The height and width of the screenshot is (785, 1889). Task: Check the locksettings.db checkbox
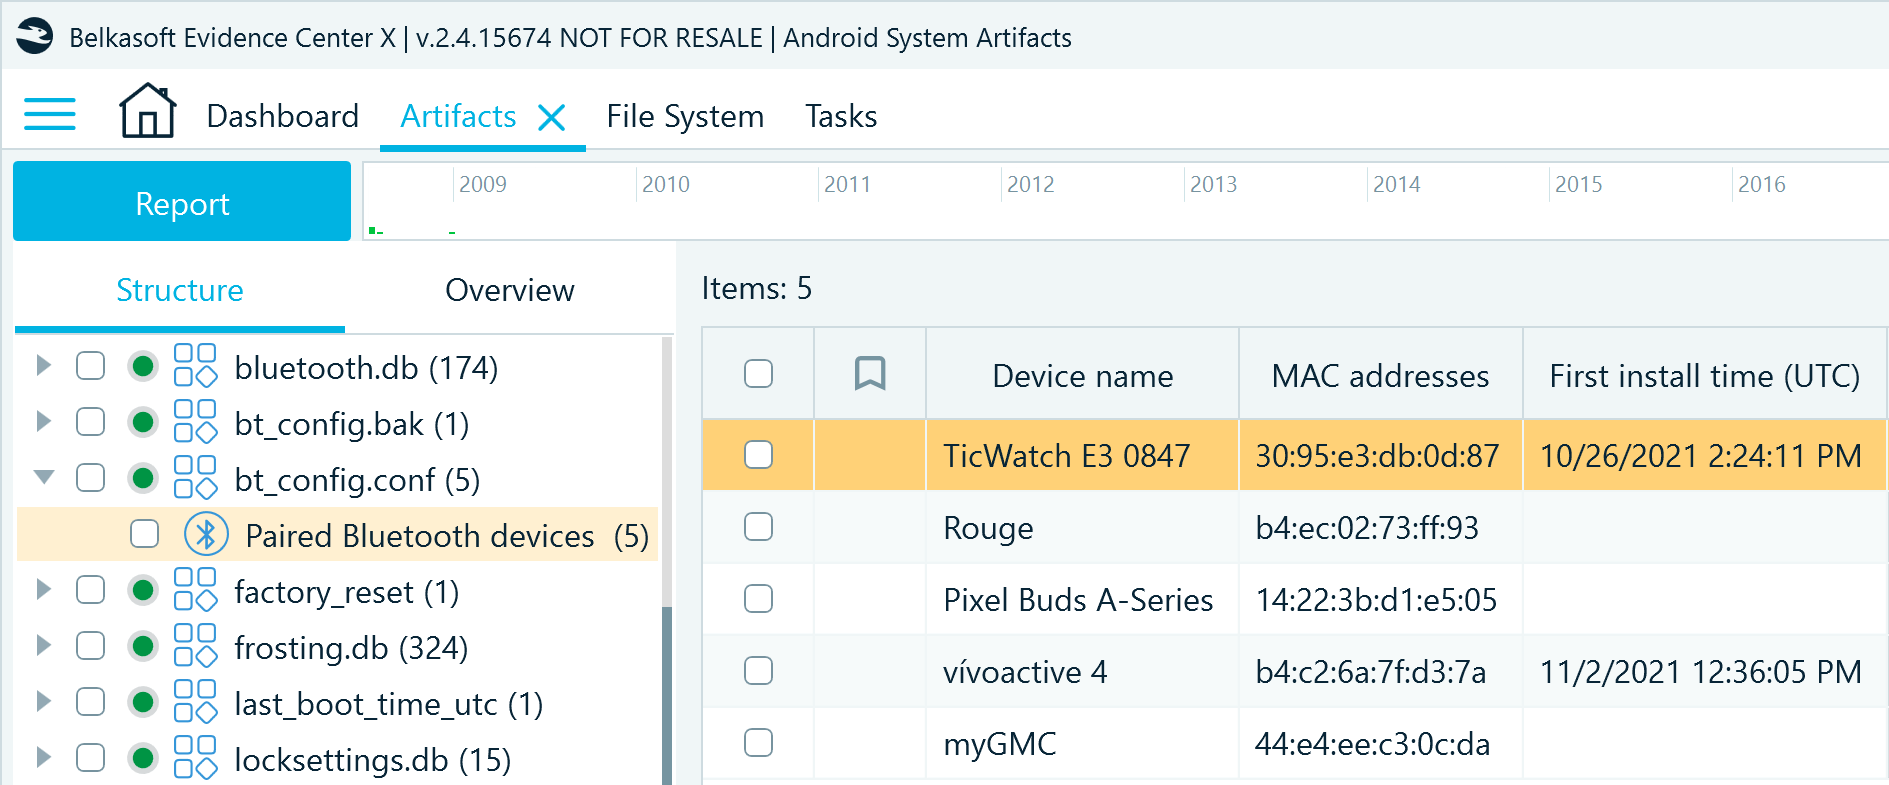(91, 758)
